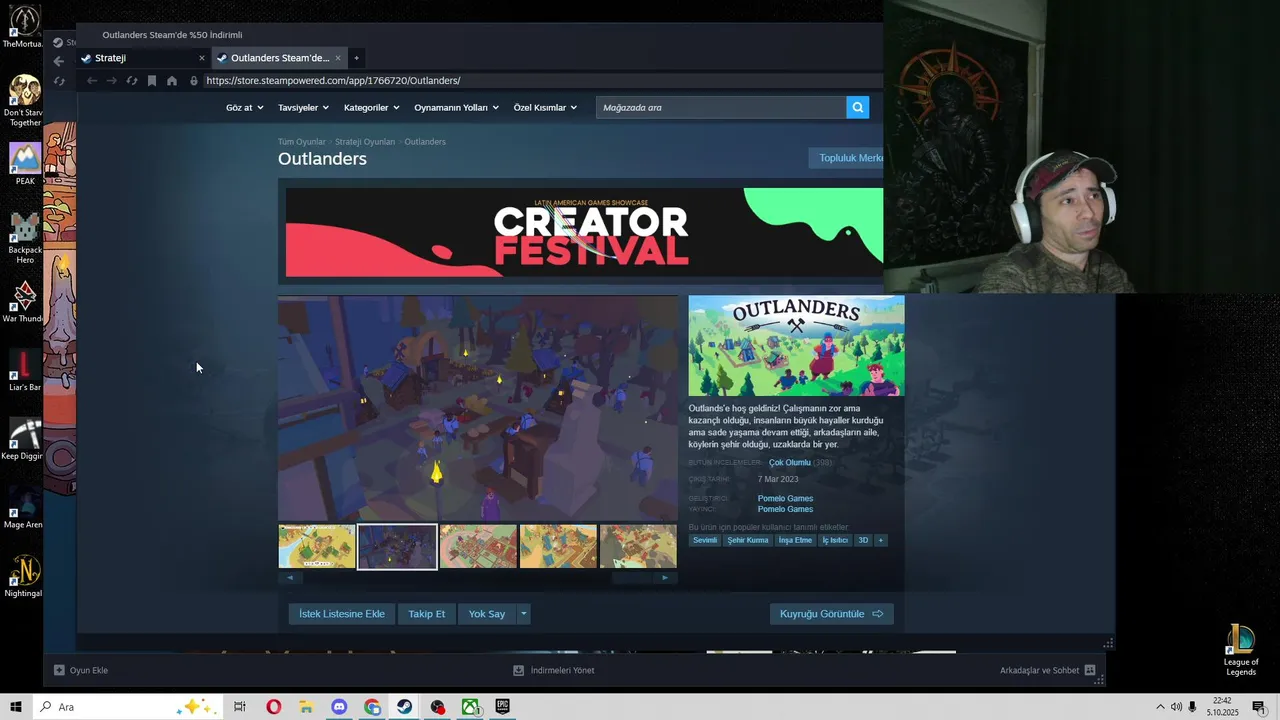
Task: Click Oyun Ekle at bottom left
Action: click(x=81, y=670)
